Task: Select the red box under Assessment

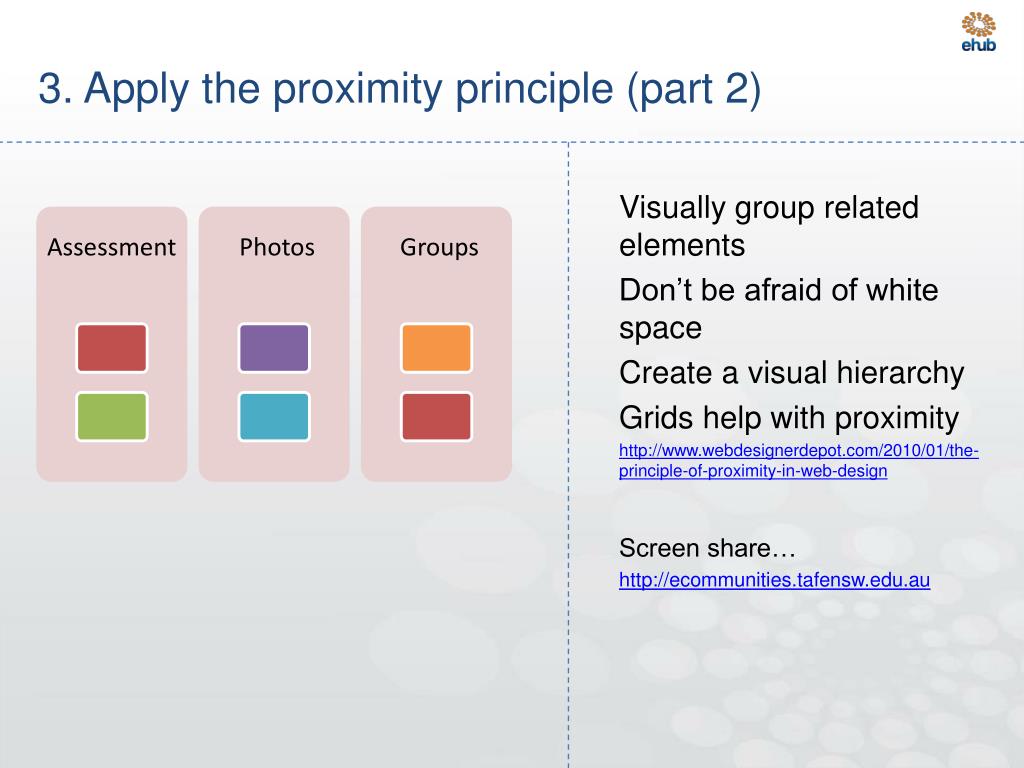Action: [112, 348]
